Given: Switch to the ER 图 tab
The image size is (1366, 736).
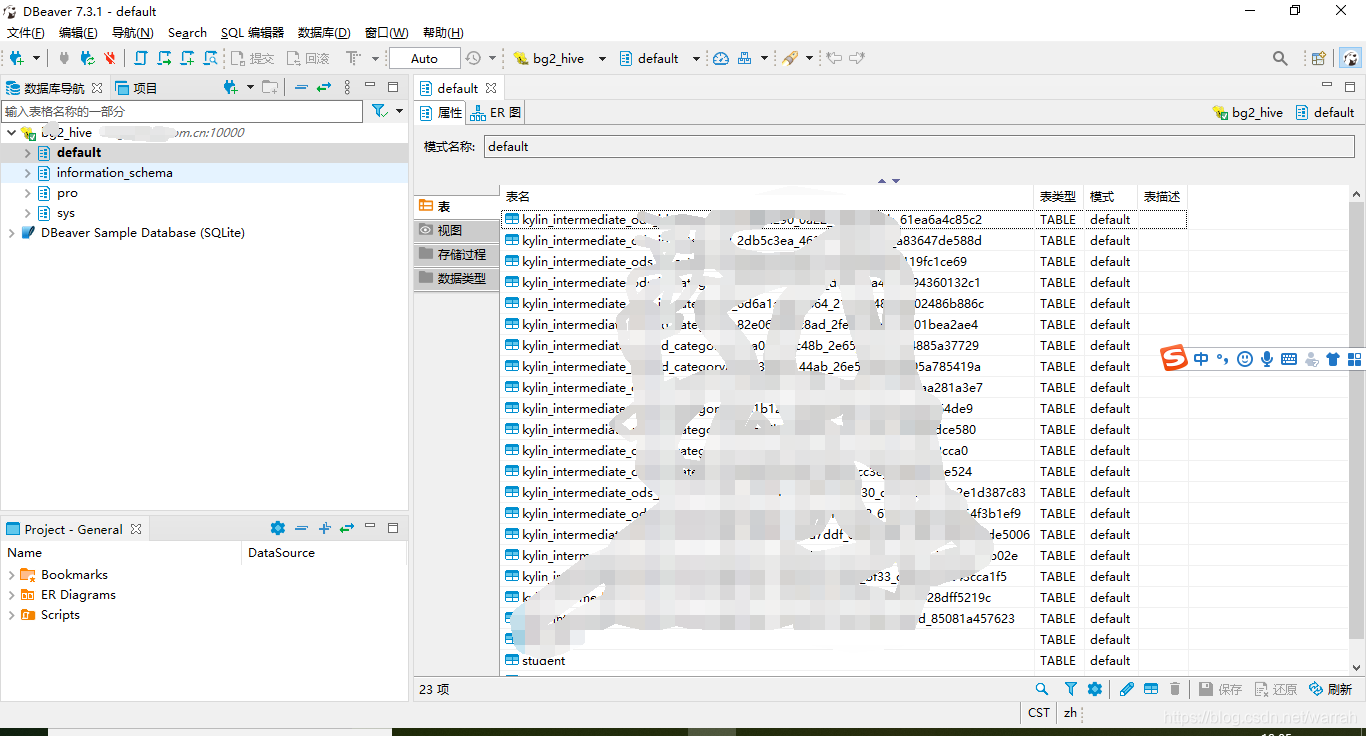Looking at the screenshot, I should tap(495, 113).
